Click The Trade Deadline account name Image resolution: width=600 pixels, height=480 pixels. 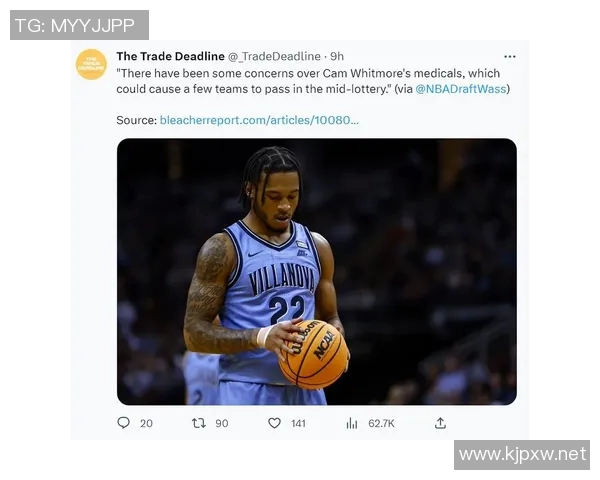(x=170, y=57)
